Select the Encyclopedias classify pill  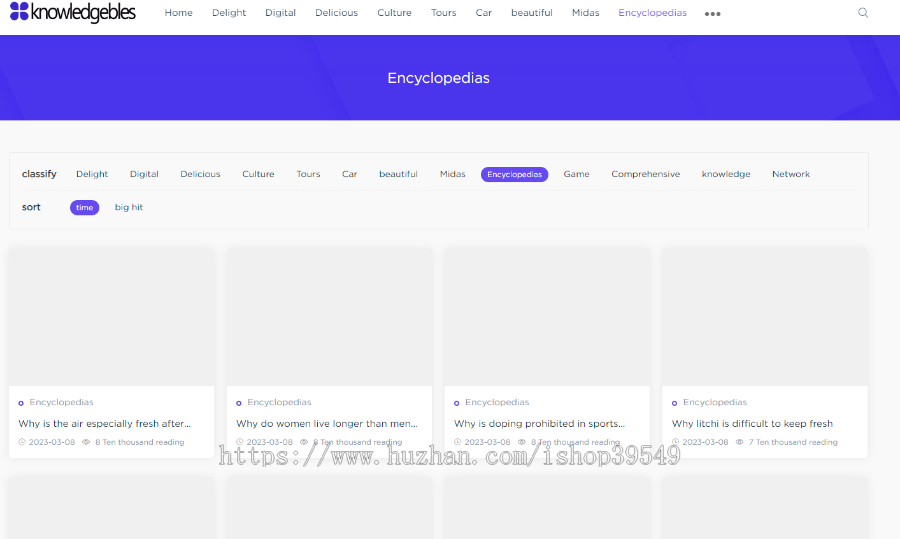tap(514, 175)
